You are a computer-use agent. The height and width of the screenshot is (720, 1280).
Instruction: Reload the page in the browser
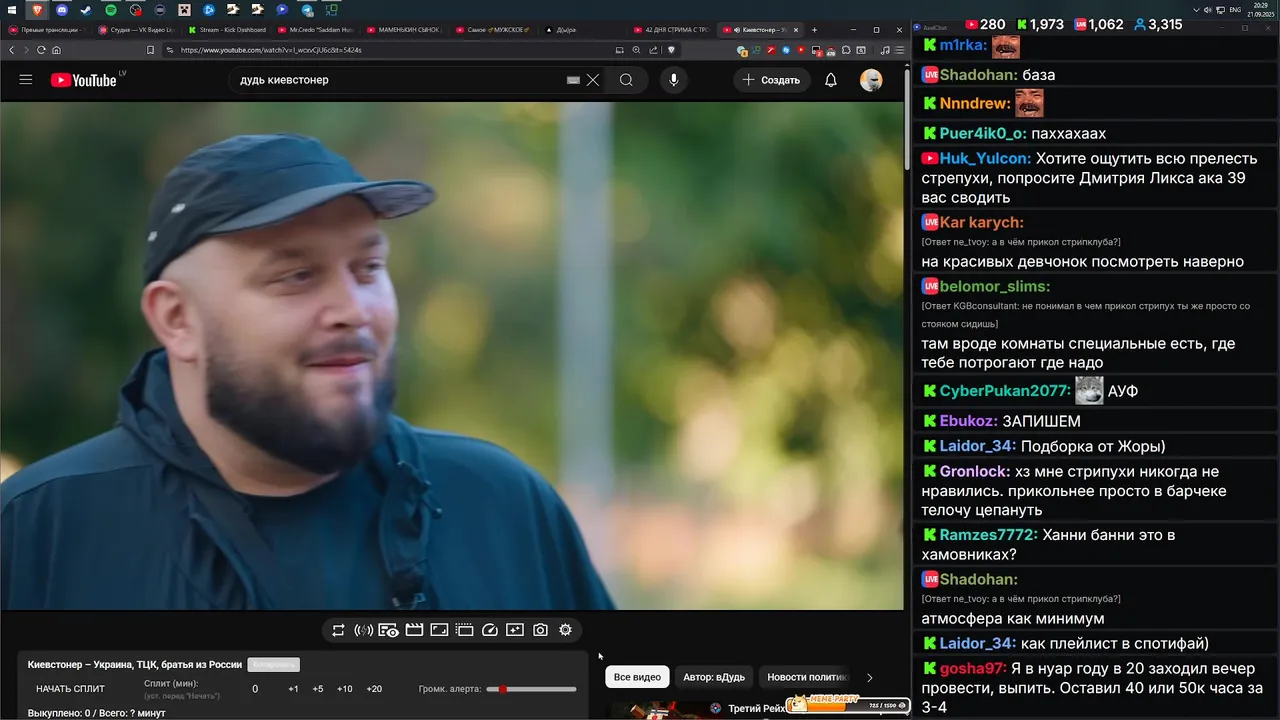[41, 50]
